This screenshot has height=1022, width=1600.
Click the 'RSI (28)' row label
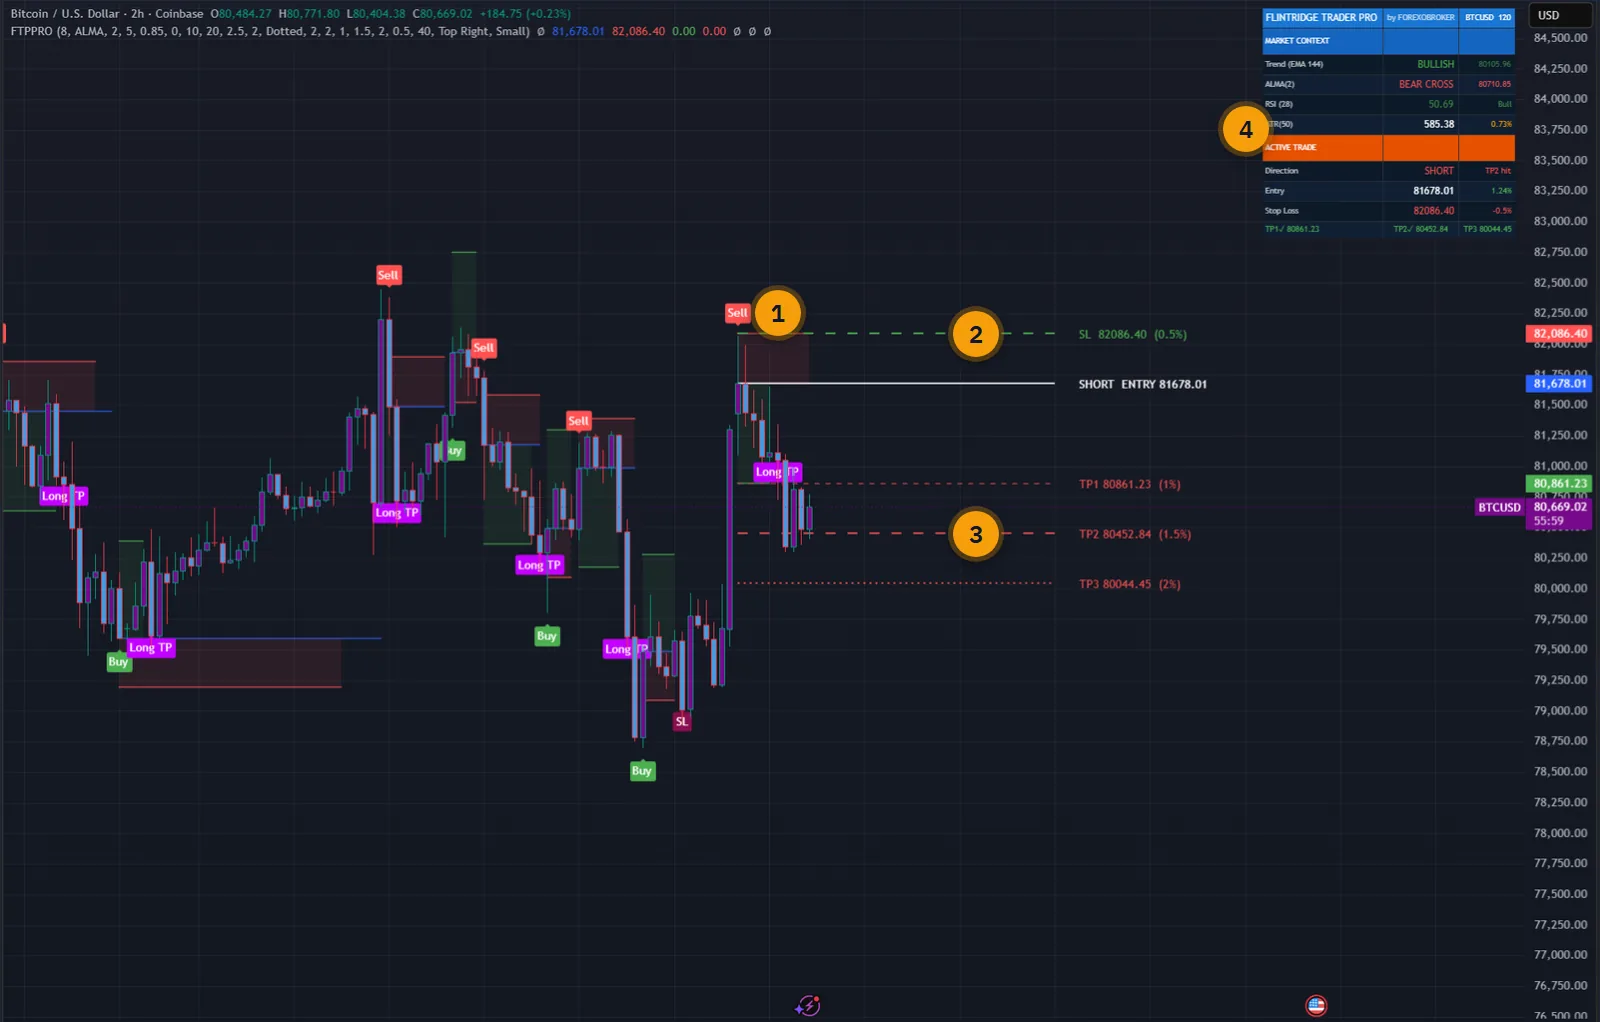pos(1278,104)
